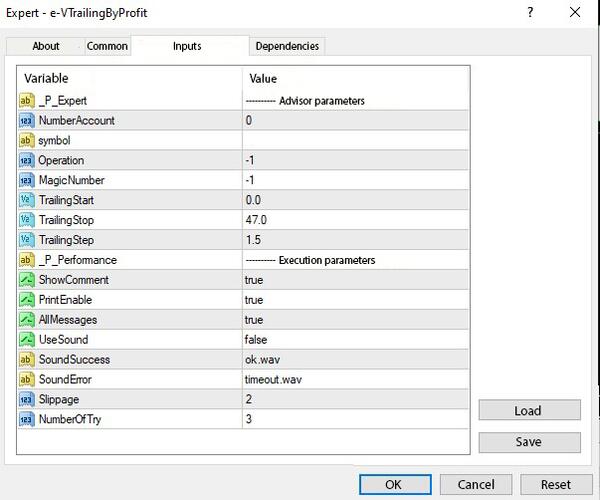Screen dimensions: 600x500
Task: Select the TrailingStep variable name
Action: click(x=66, y=240)
